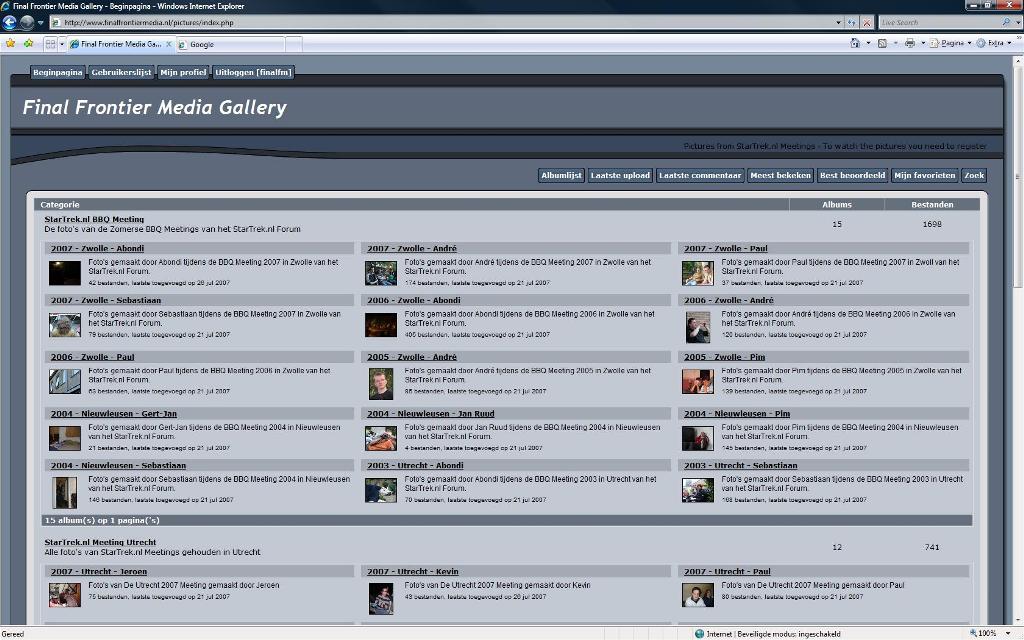Open Best beoordeeld pictures

coord(852,175)
